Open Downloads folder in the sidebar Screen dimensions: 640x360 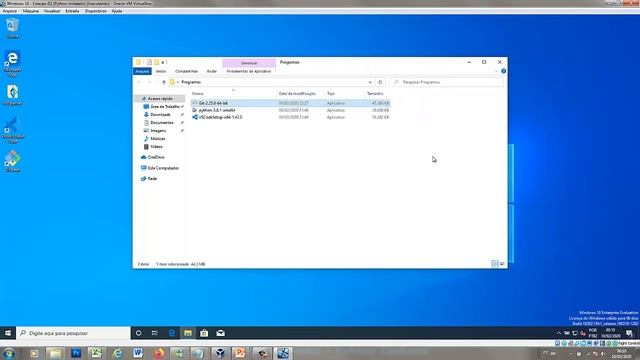[159, 115]
